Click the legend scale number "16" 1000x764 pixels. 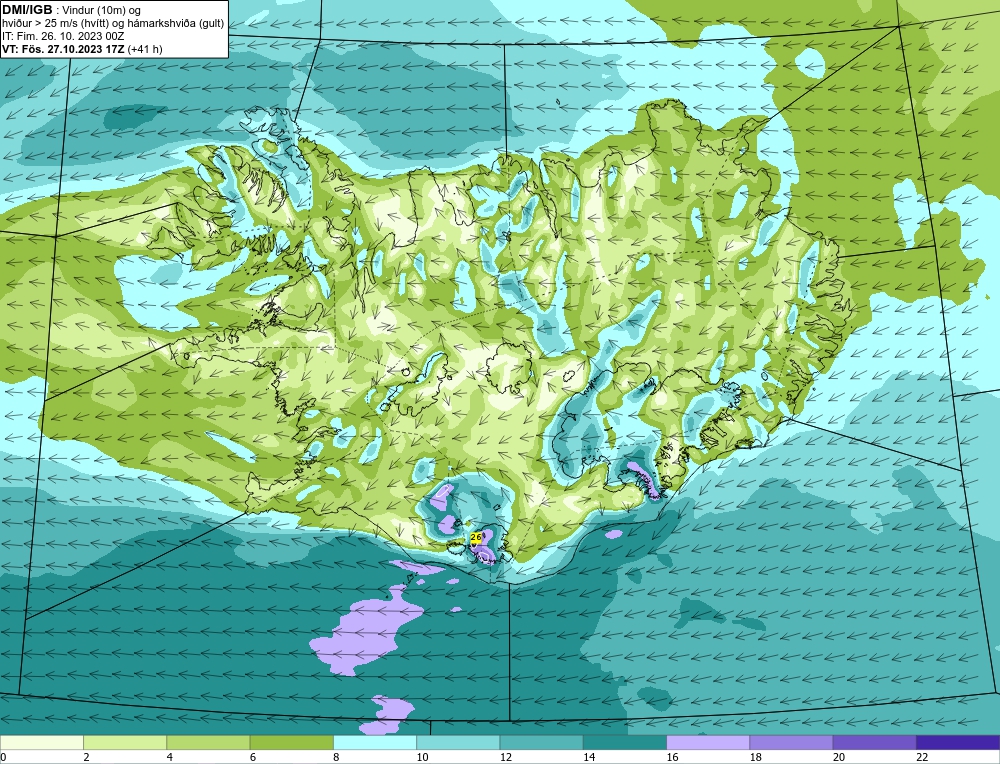672,757
